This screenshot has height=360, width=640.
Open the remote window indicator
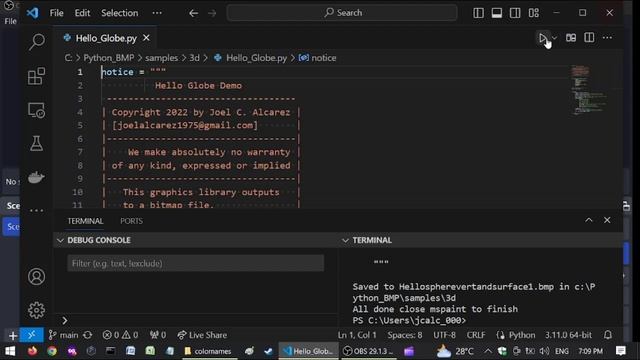click(x=31, y=335)
